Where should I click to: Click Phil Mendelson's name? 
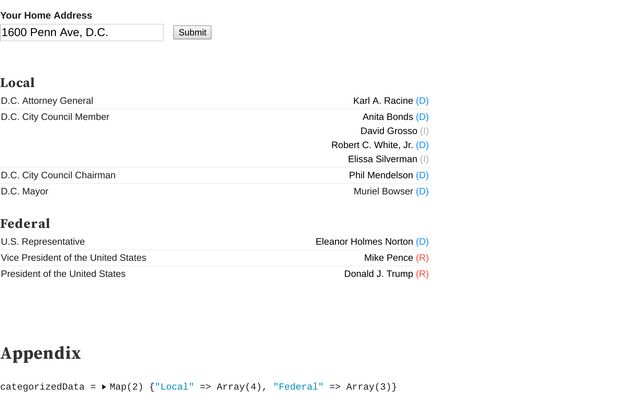[x=380, y=175]
